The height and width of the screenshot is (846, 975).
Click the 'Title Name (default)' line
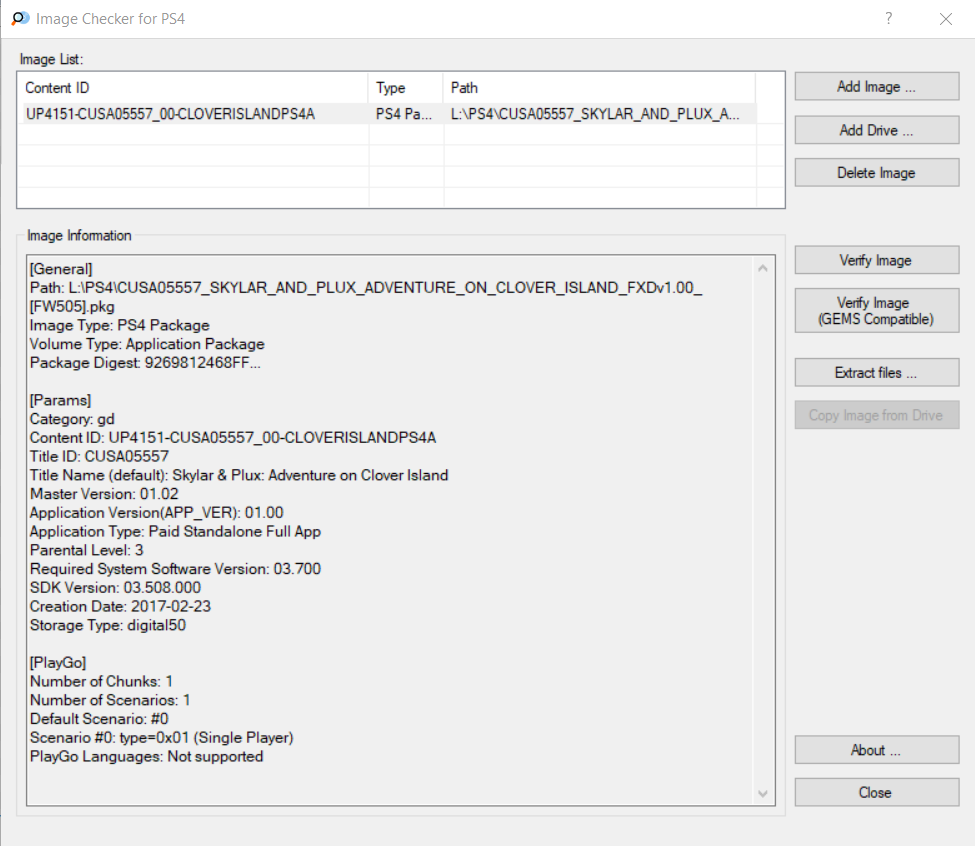pyautogui.click(x=239, y=475)
